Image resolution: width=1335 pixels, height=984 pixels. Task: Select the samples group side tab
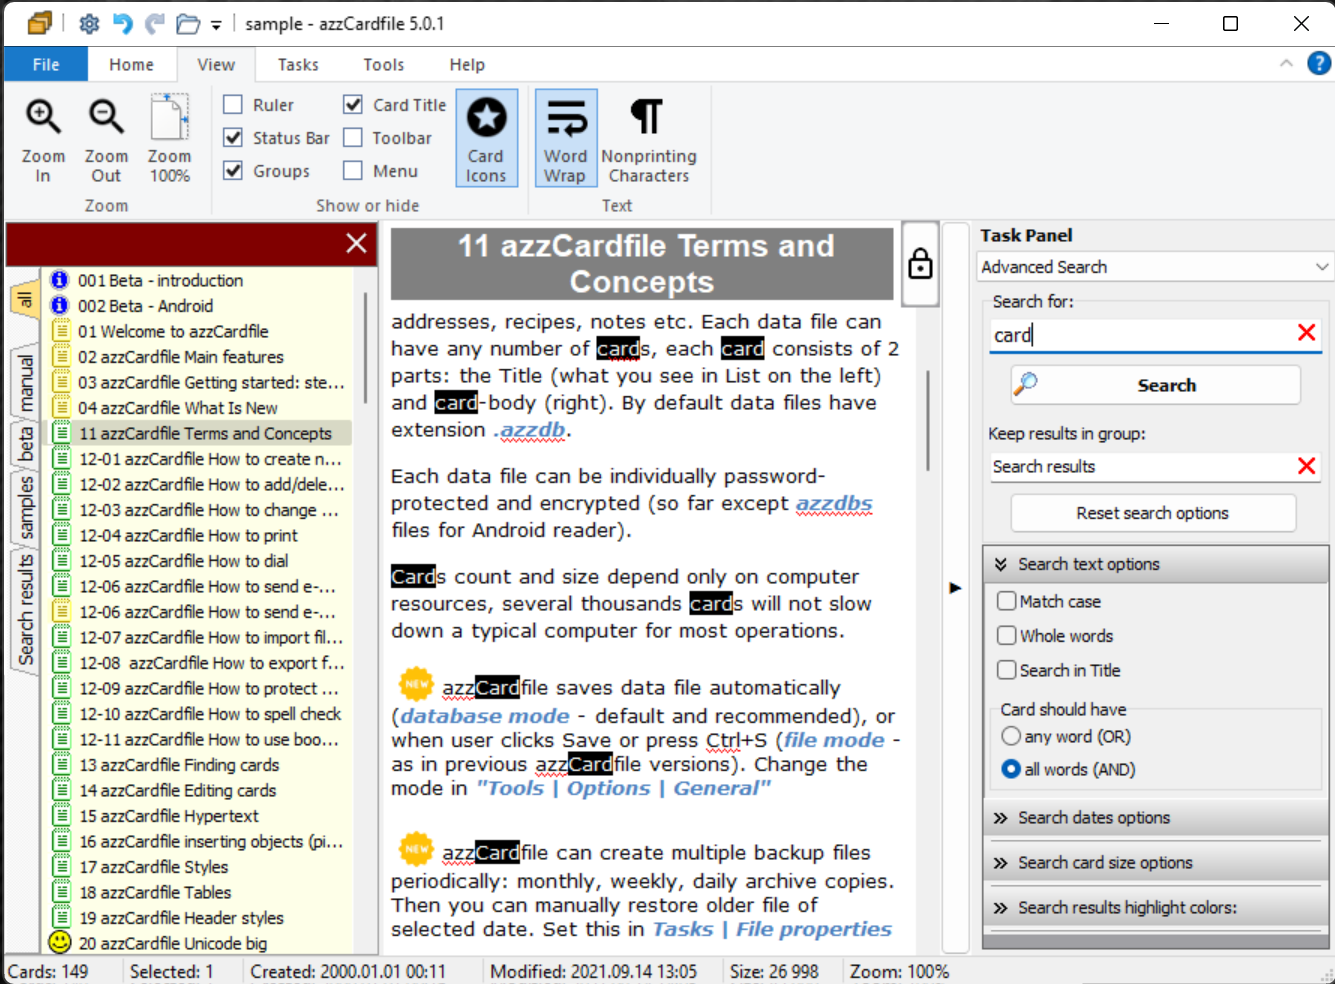click(x=25, y=508)
